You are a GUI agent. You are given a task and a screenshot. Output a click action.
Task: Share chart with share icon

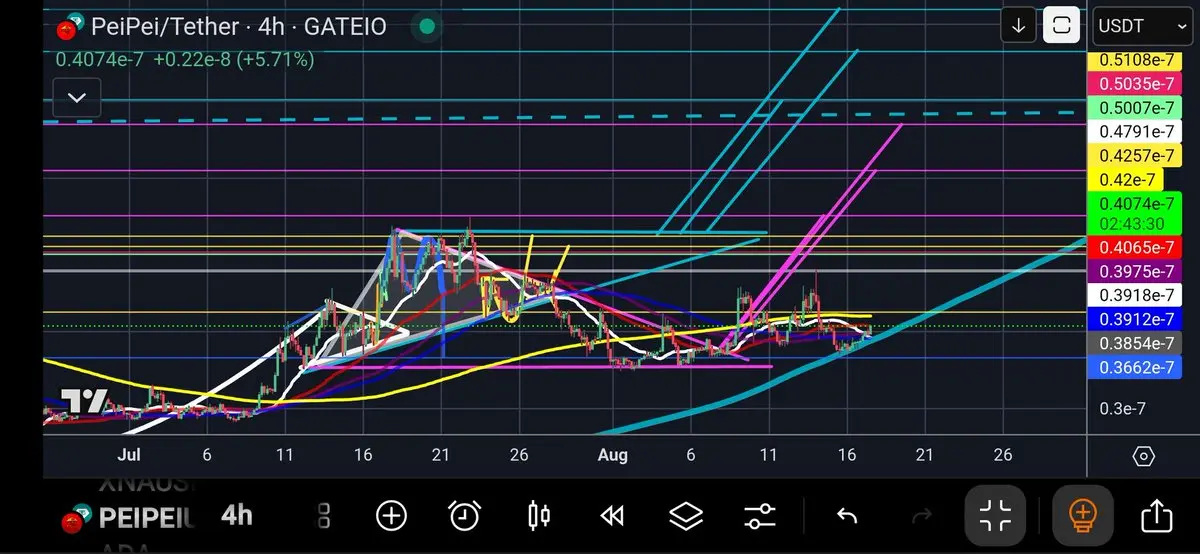coord(1157,516)
